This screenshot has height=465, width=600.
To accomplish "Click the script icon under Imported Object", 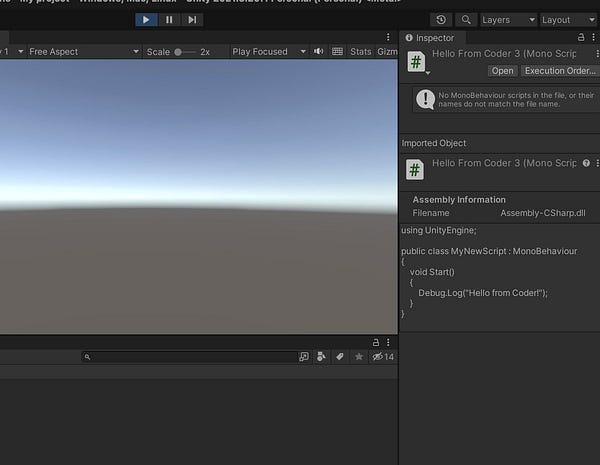I will pyautogui.click(x=415, y=170).
